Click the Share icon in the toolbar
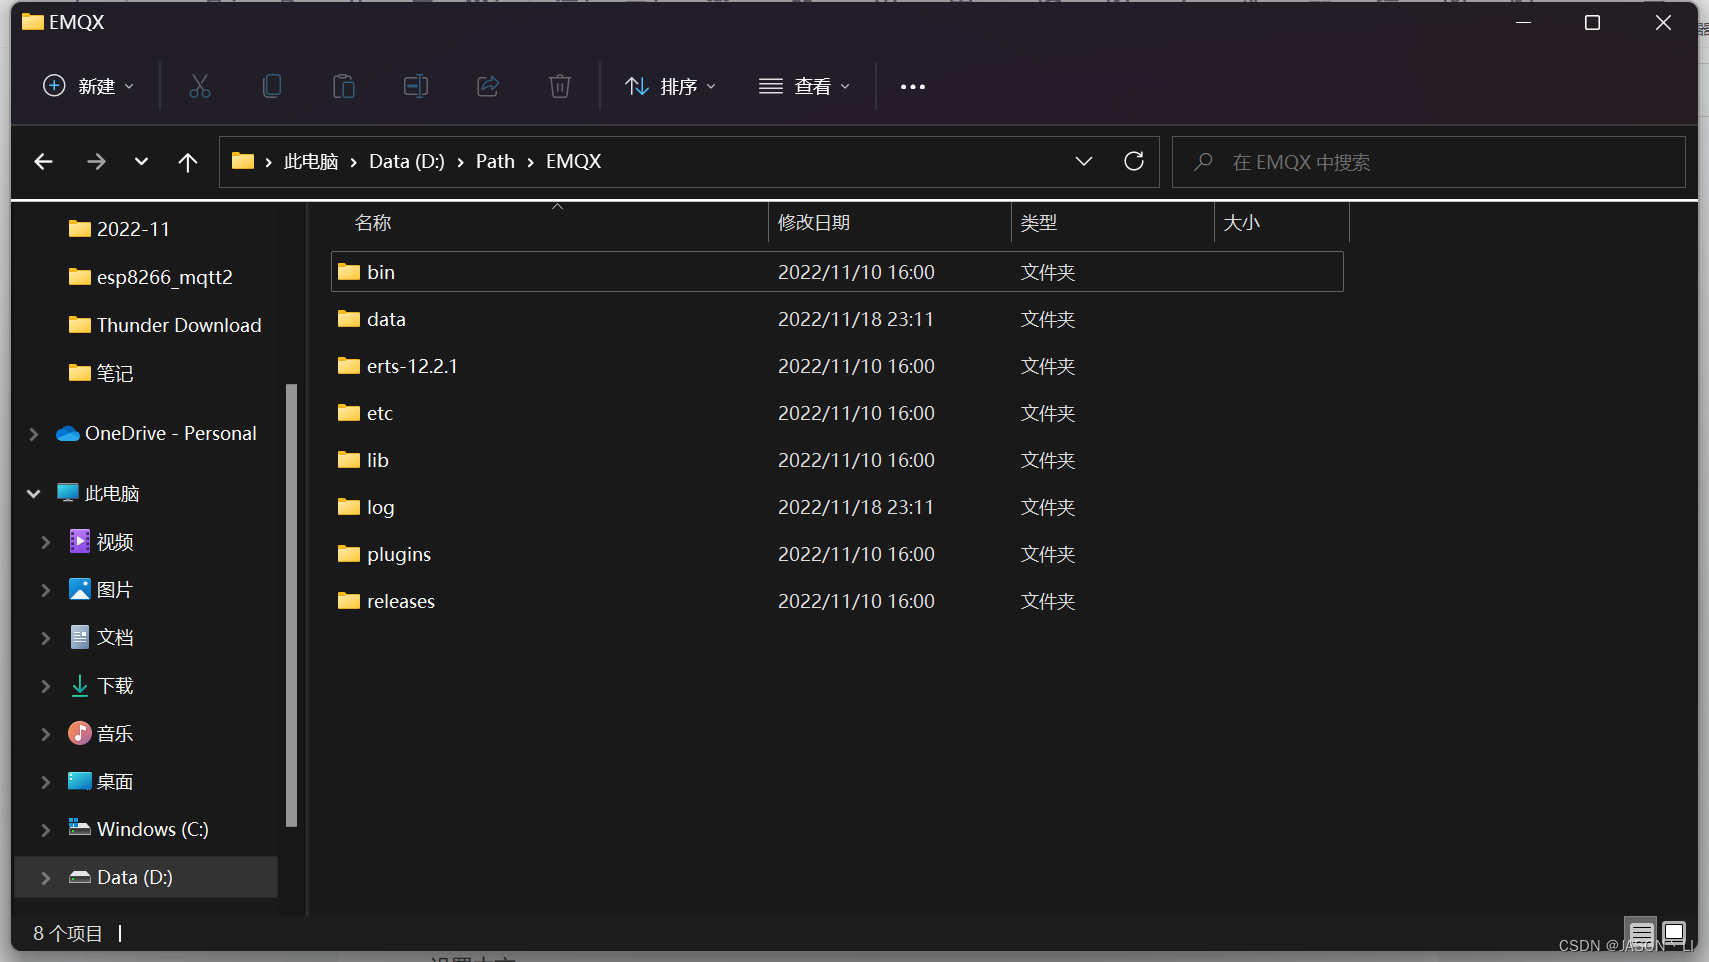 pyautogui.click(x=488, y=86)
